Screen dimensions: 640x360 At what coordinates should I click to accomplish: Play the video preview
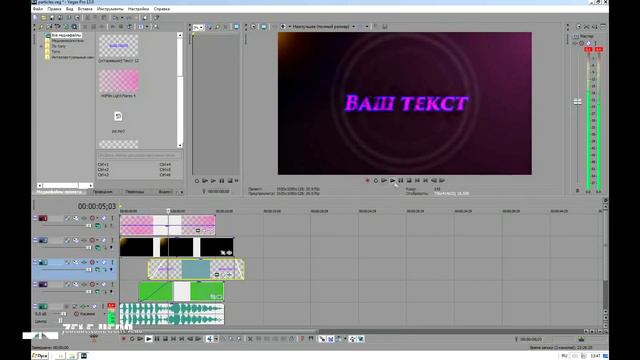pyautogui.click(x=392, y=180)
